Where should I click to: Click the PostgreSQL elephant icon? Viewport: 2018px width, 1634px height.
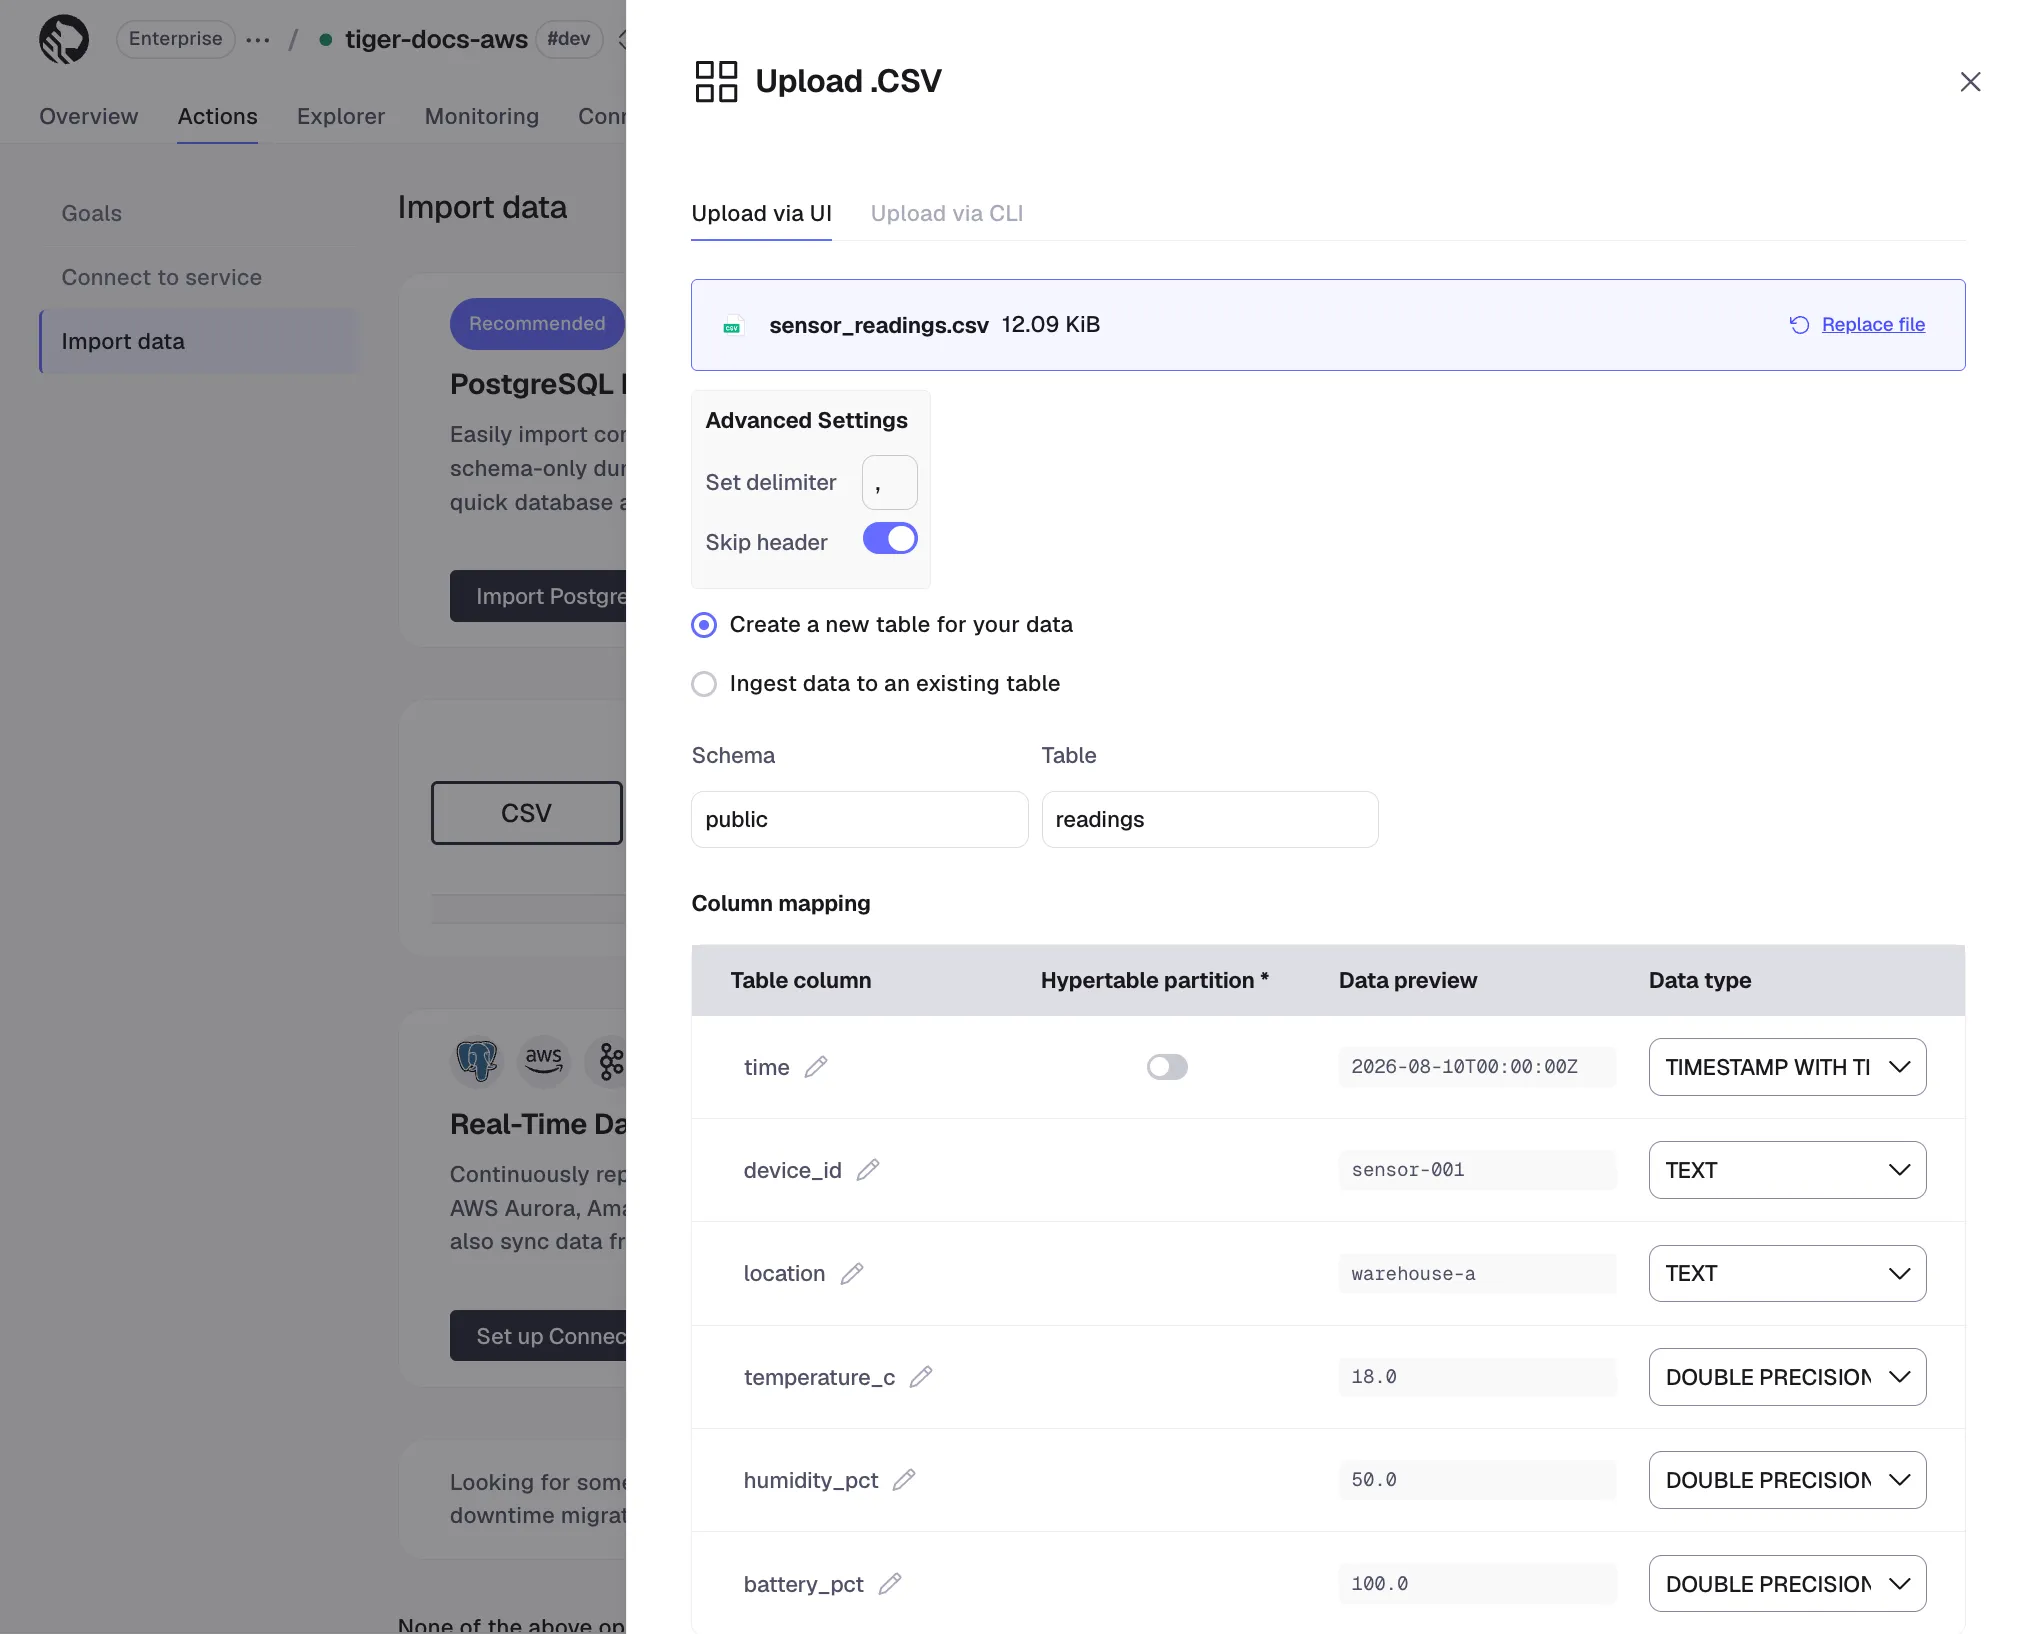click(x=477, y=1061)
